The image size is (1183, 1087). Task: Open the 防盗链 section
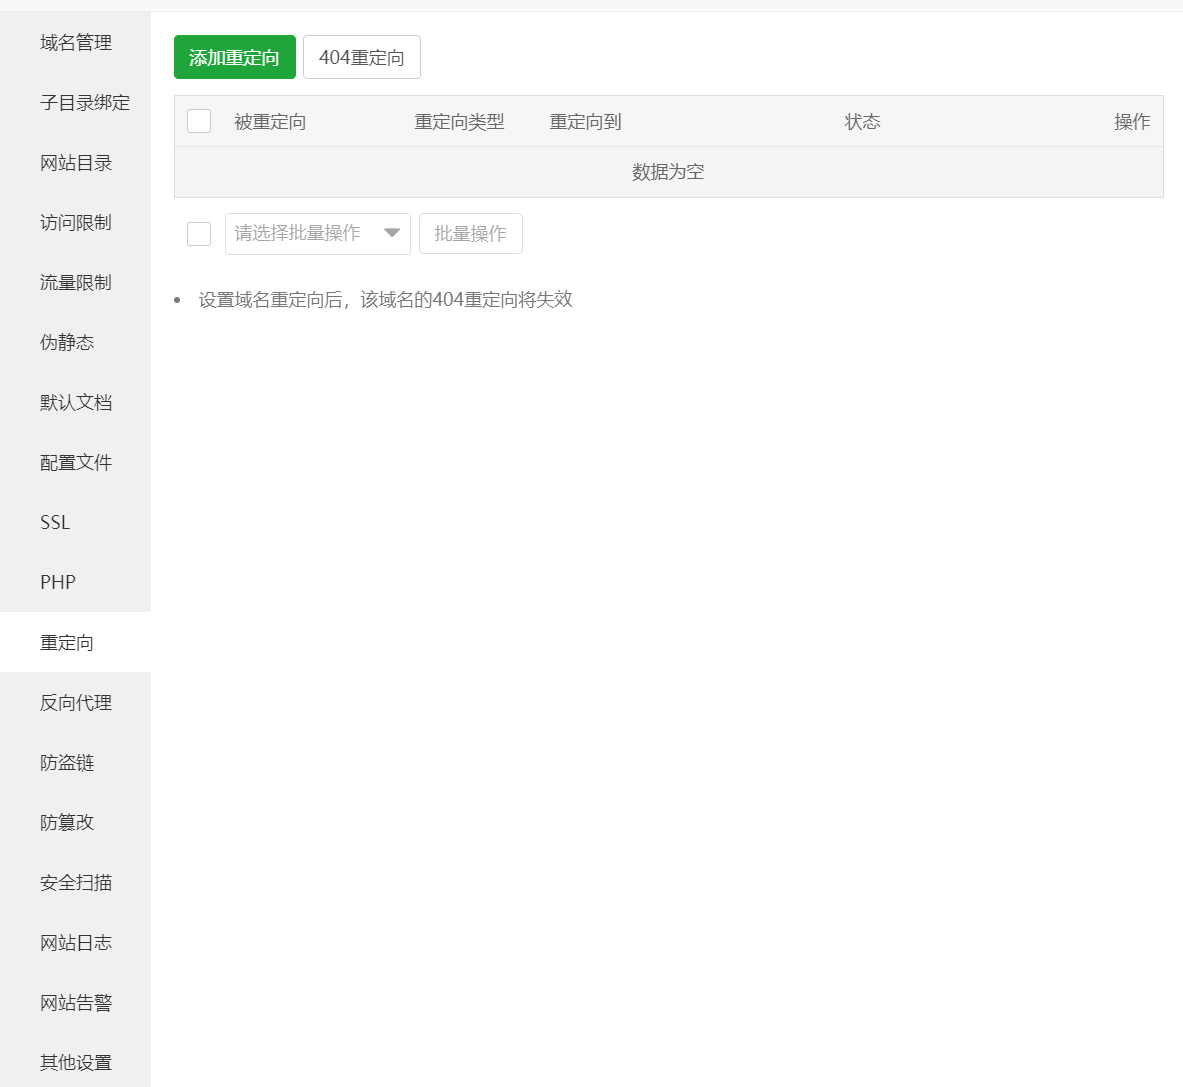click(x=75, y=763)
